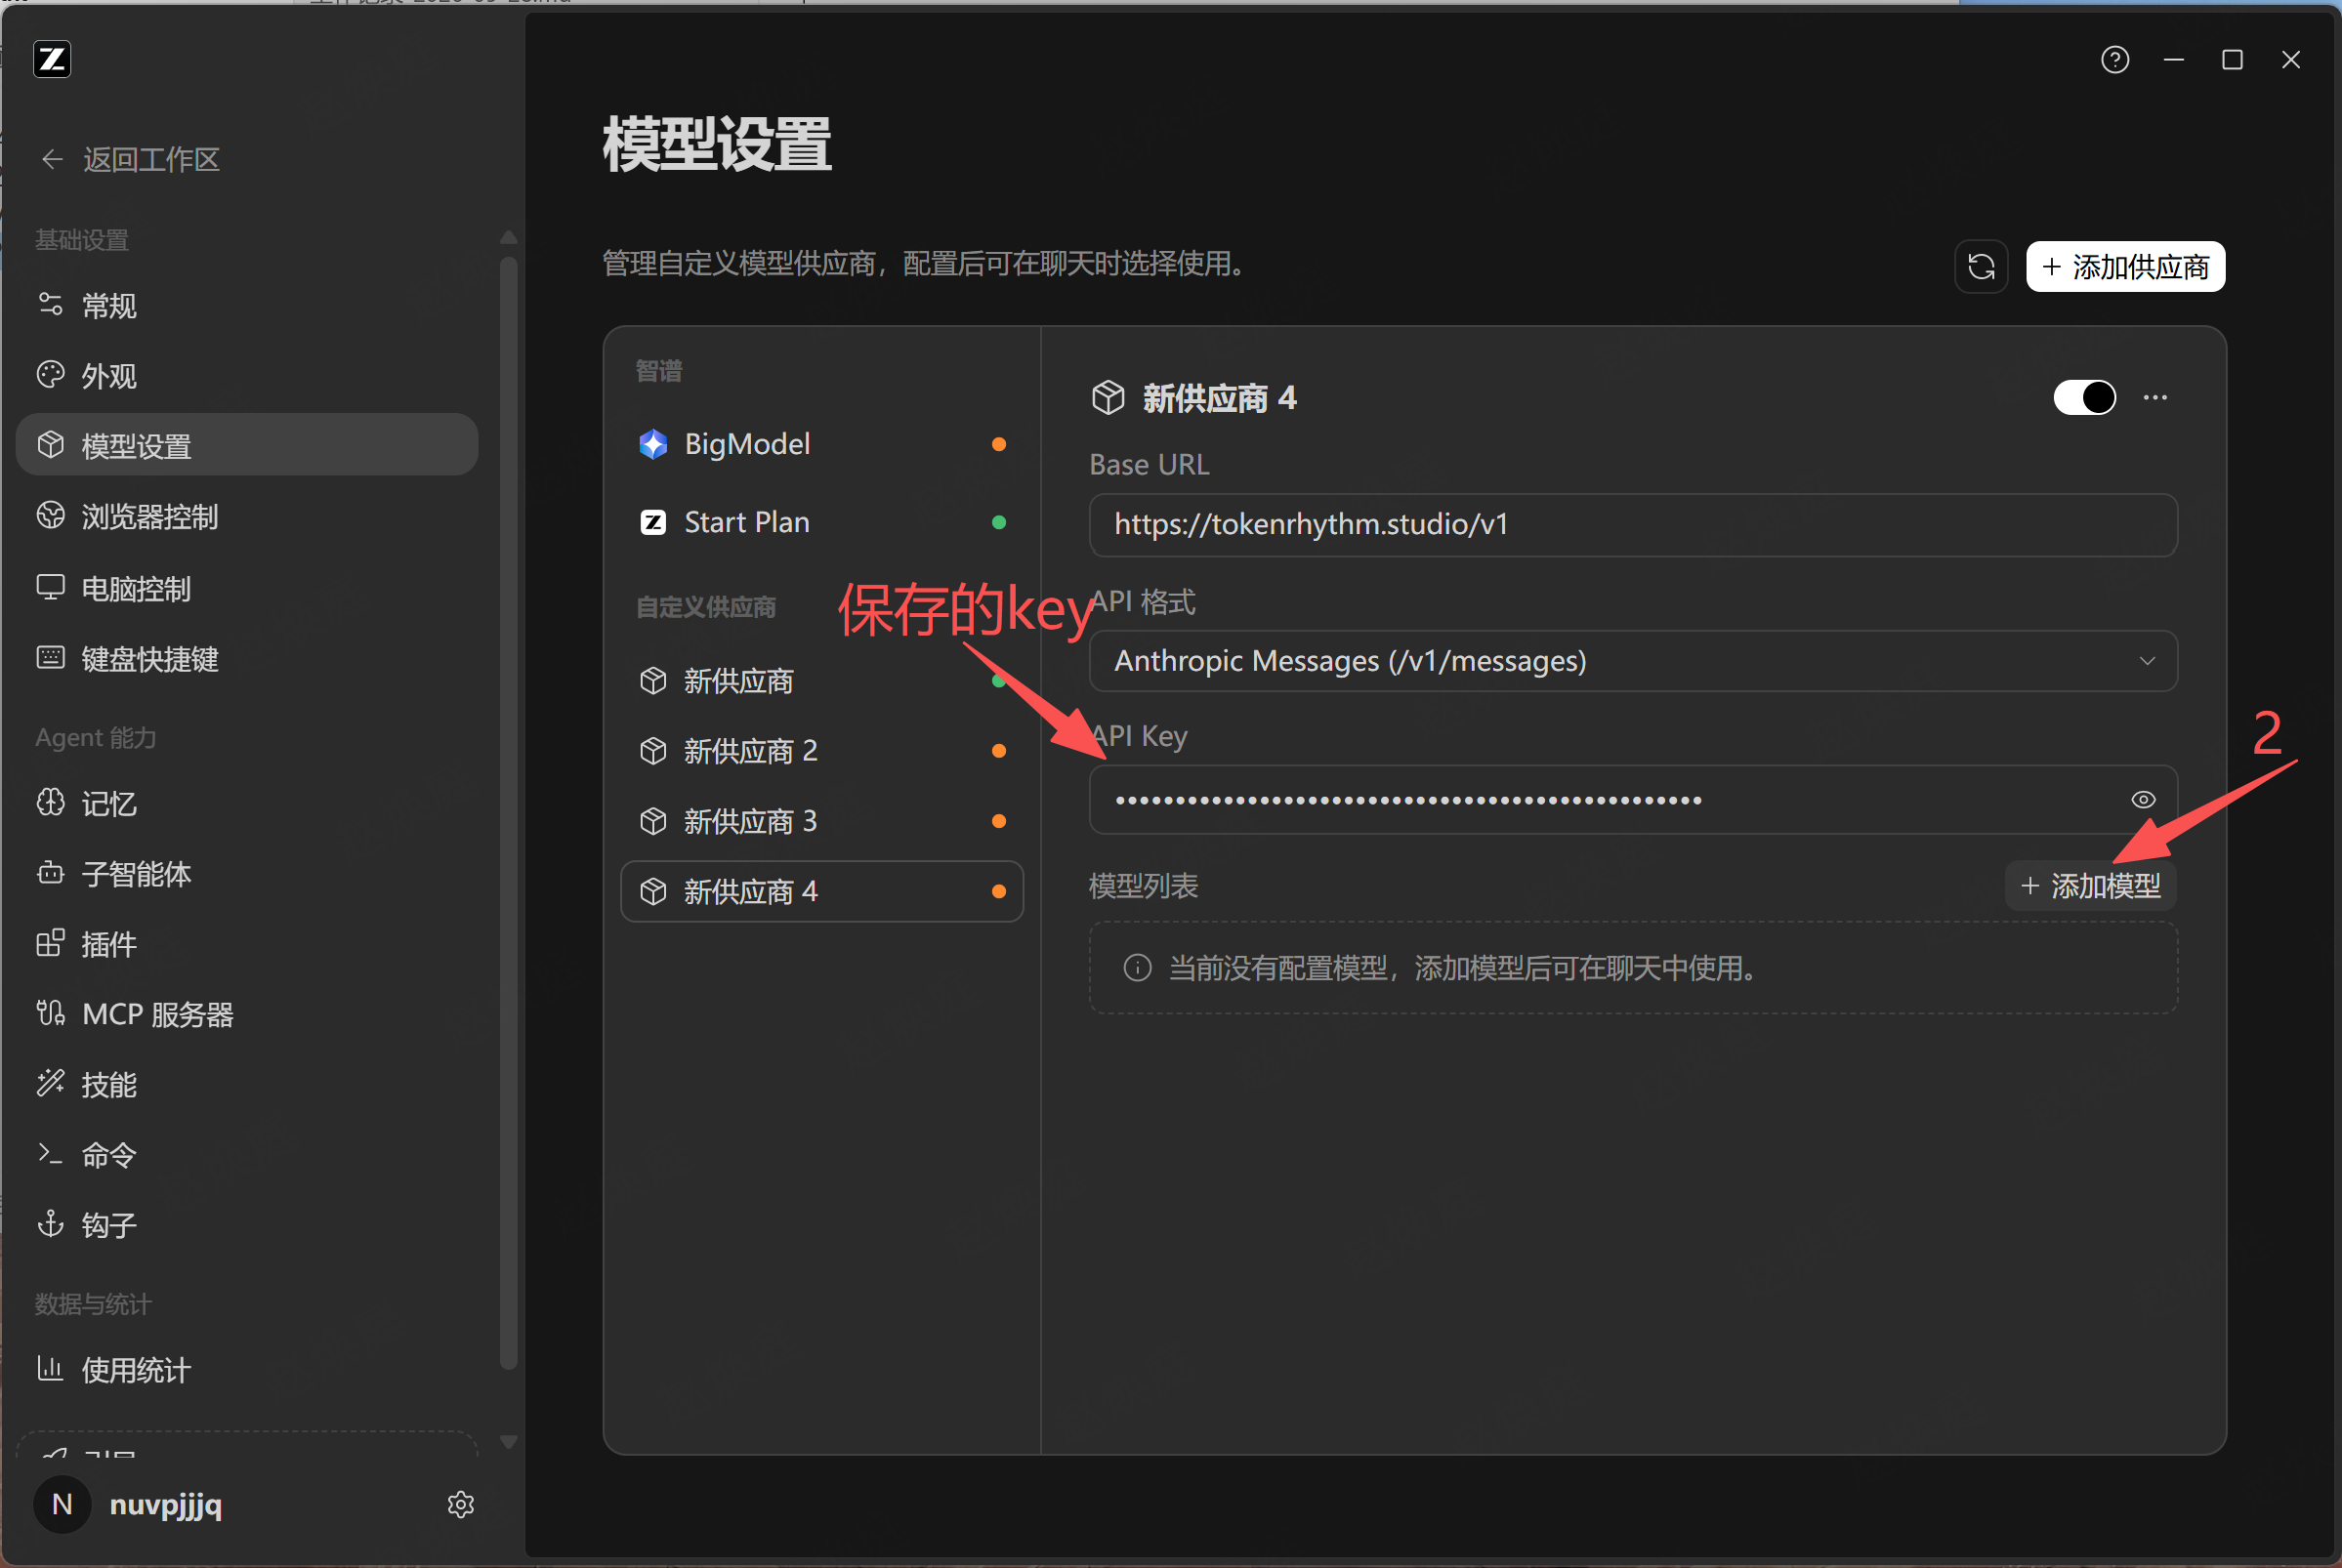Open 常规 settings
This screenshot has width=2342, height=1568.
click(x=246, y=305)
